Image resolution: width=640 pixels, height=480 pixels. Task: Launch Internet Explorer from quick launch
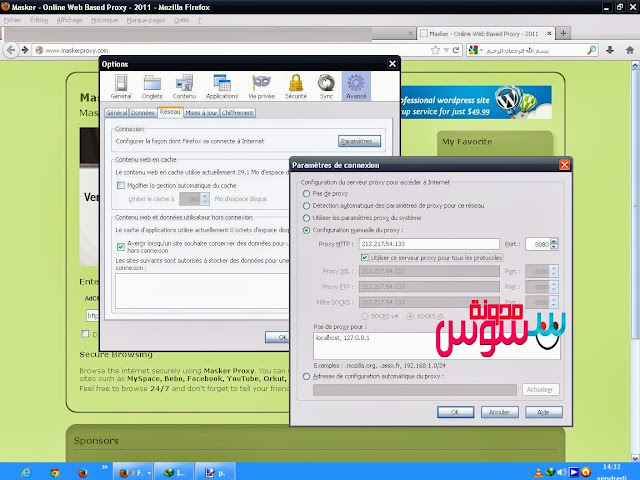(26, 473)
